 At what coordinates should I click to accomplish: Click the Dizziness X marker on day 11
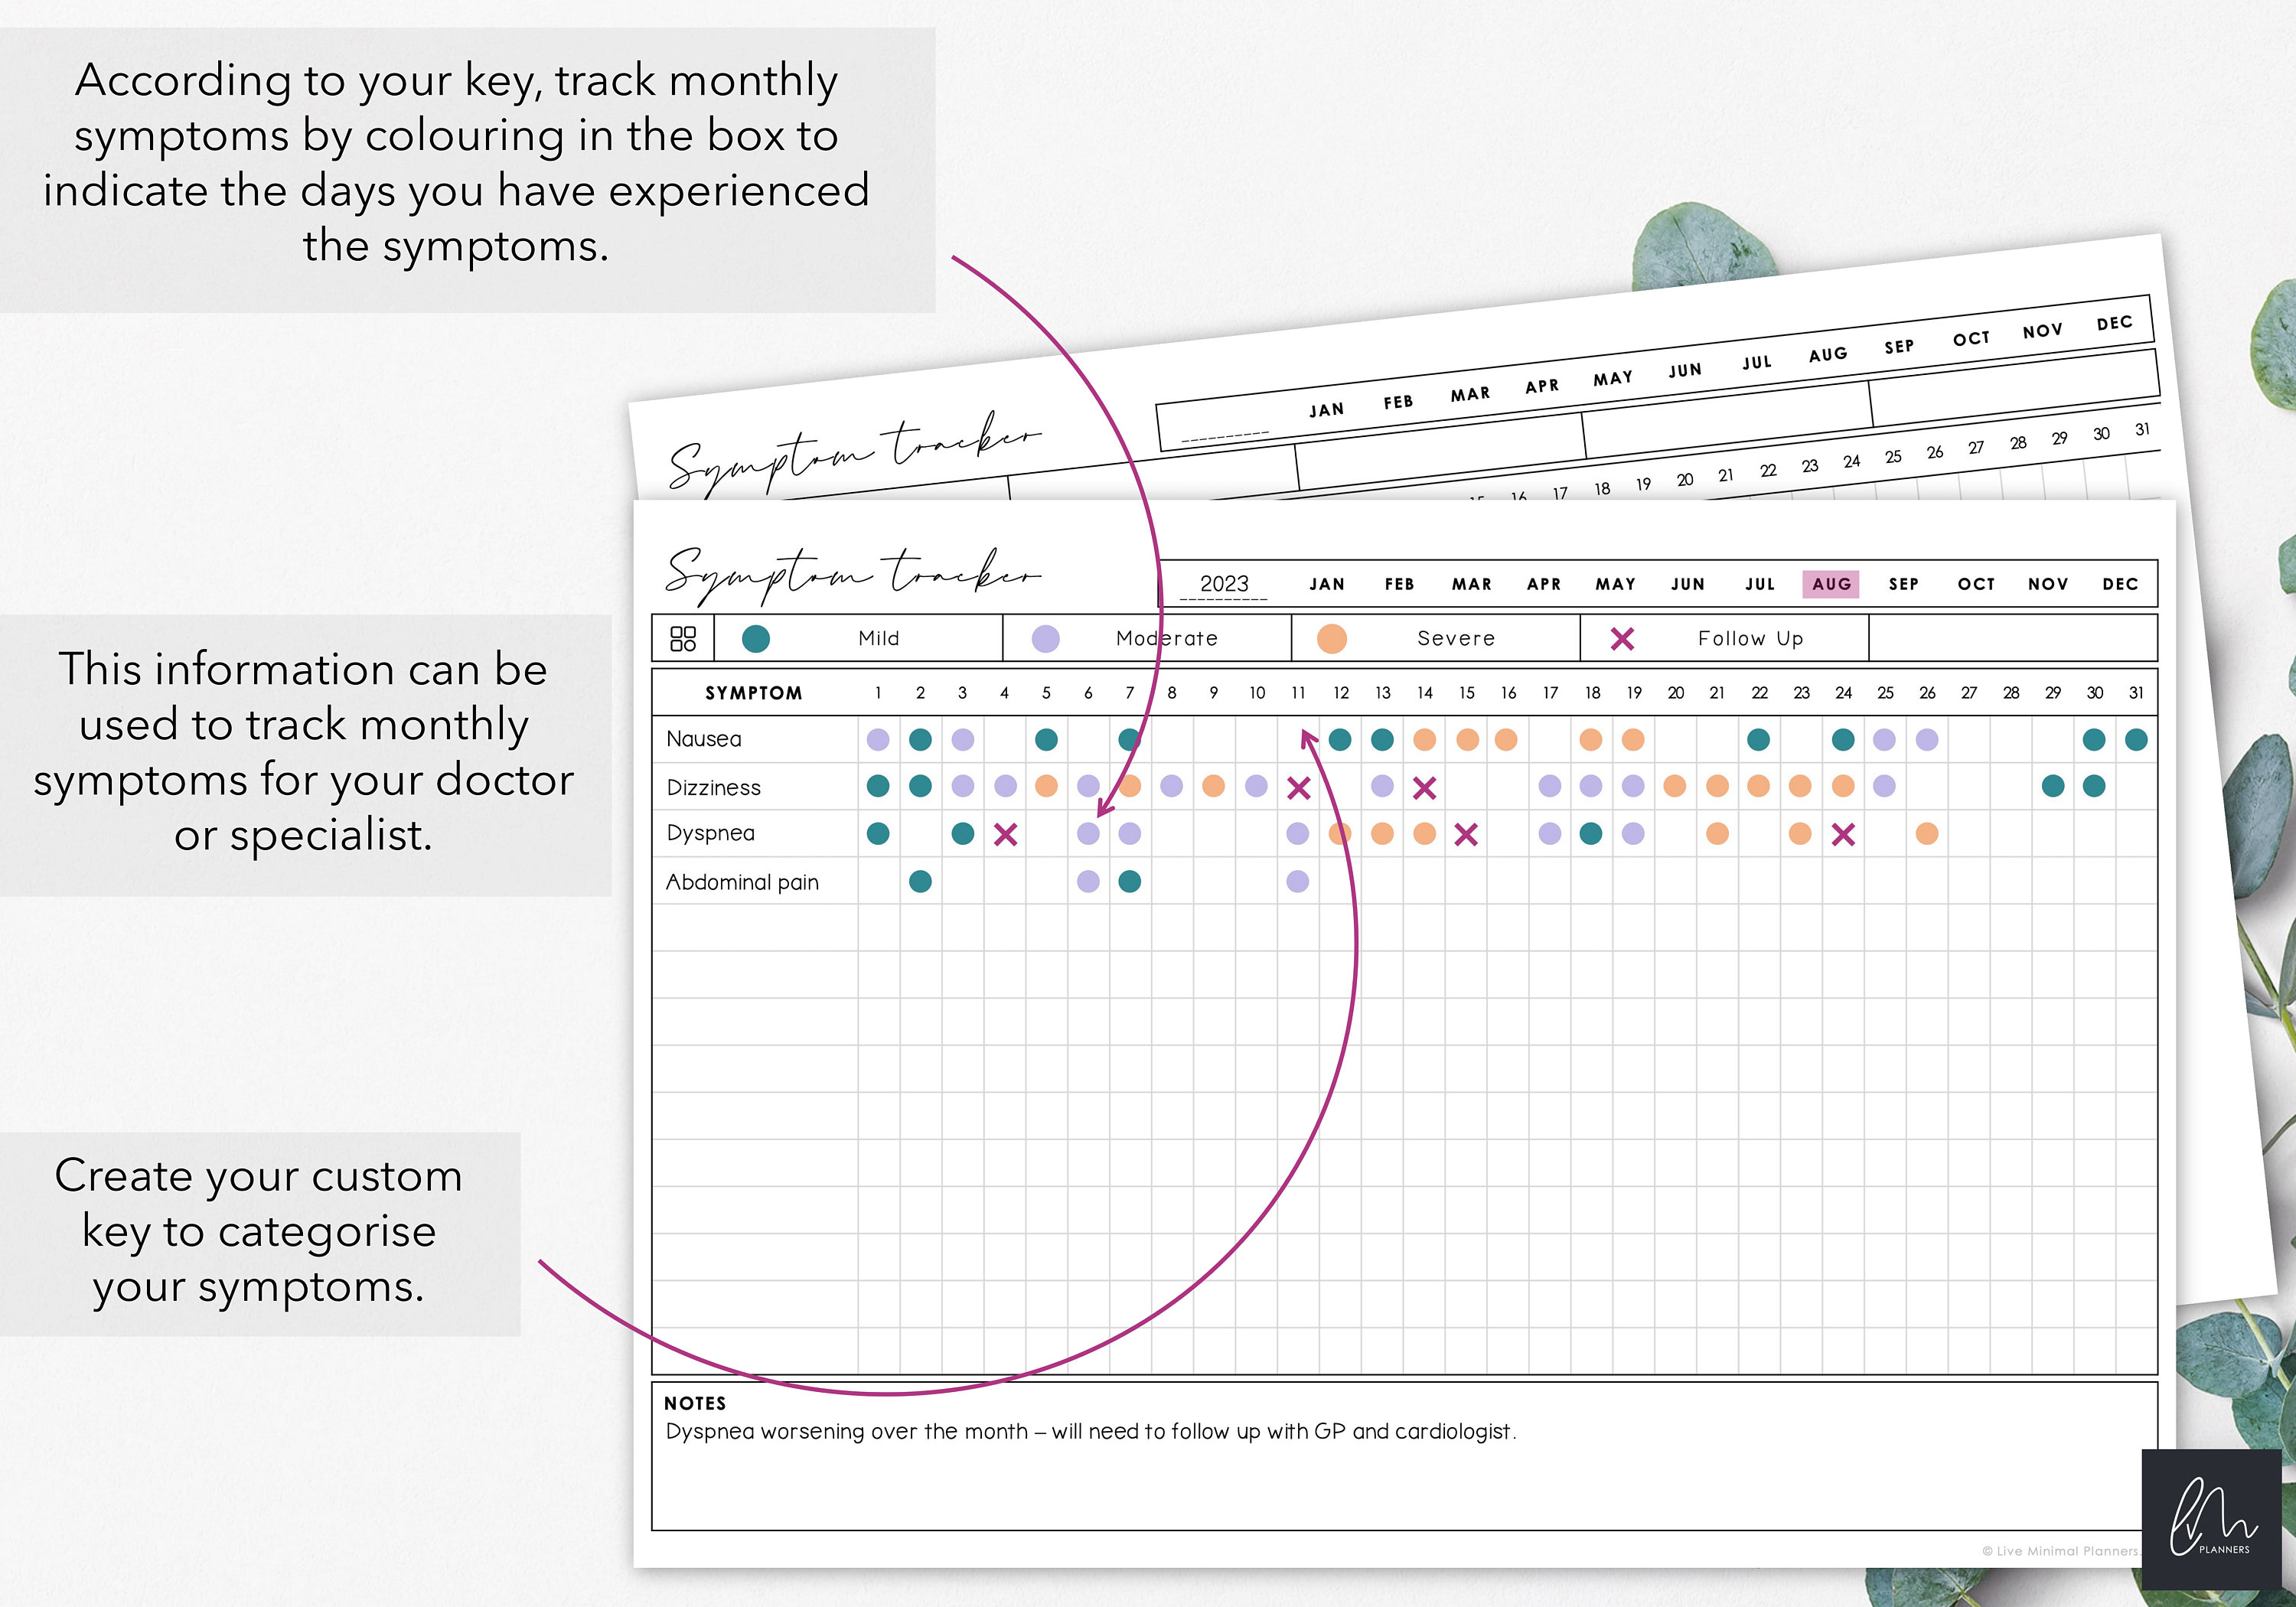click(1300, 787)
